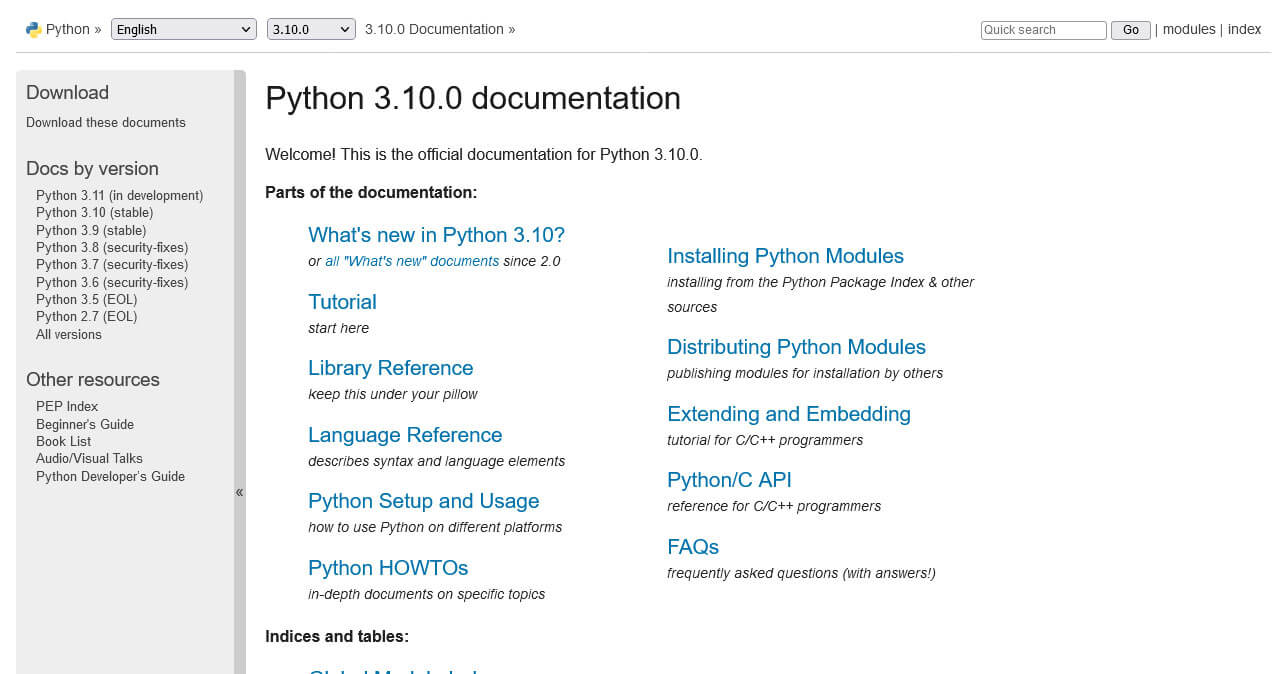Click 'in-depth documents on specific topics' text
Screen dimensions: 1287x674
click(x=427, y=594)
